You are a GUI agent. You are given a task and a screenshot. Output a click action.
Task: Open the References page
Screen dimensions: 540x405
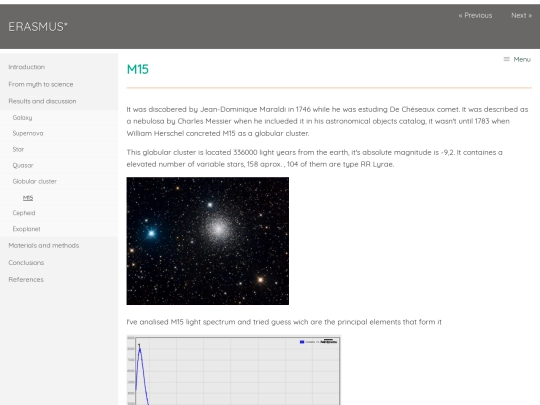26,280
